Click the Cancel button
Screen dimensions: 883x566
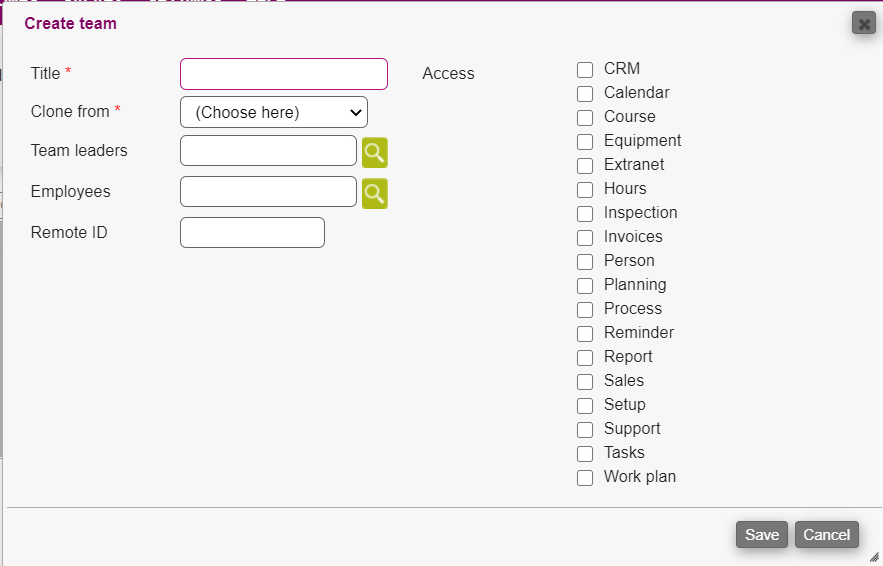click(827, 535)
